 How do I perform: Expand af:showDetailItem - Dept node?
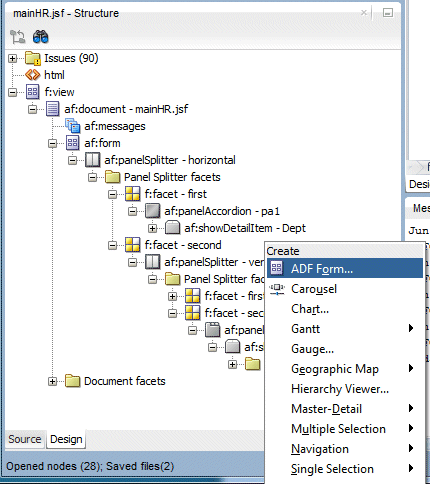(x=152, y=228)
